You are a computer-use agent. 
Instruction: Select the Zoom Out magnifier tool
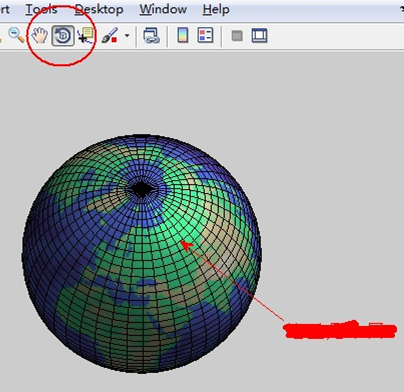pyautogui.click(x=16, y=35)
